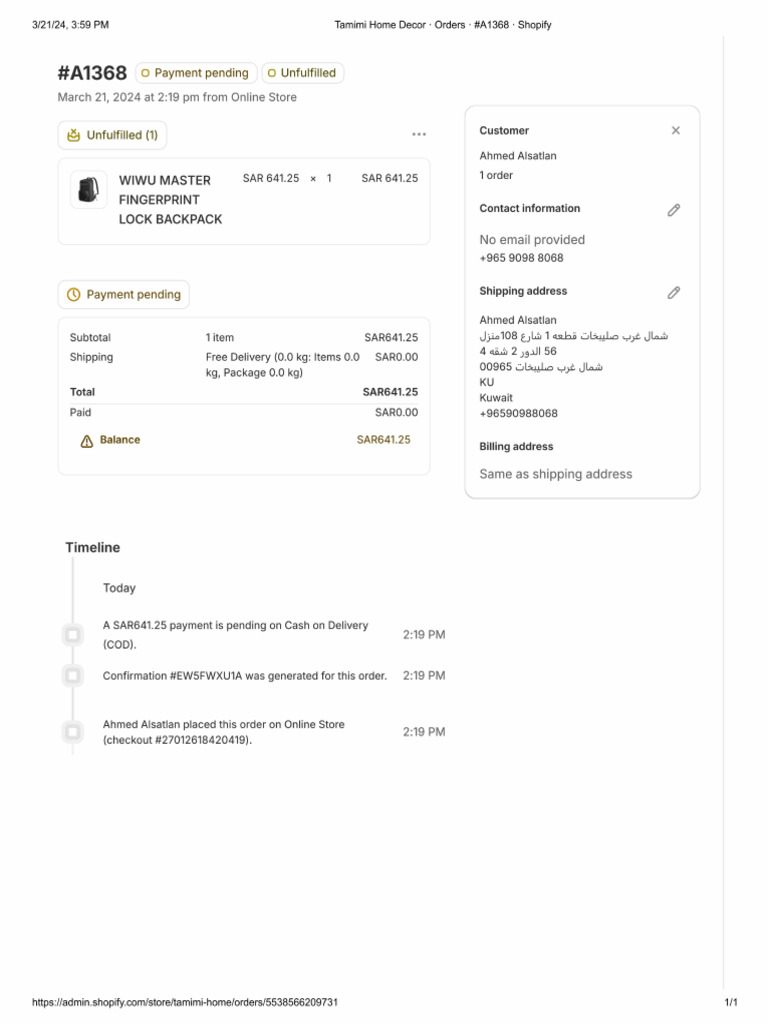Click the Unfulfilled (1) box icon
The height and width of the screenshot is (1024, 768).
(x=74, y=135)
